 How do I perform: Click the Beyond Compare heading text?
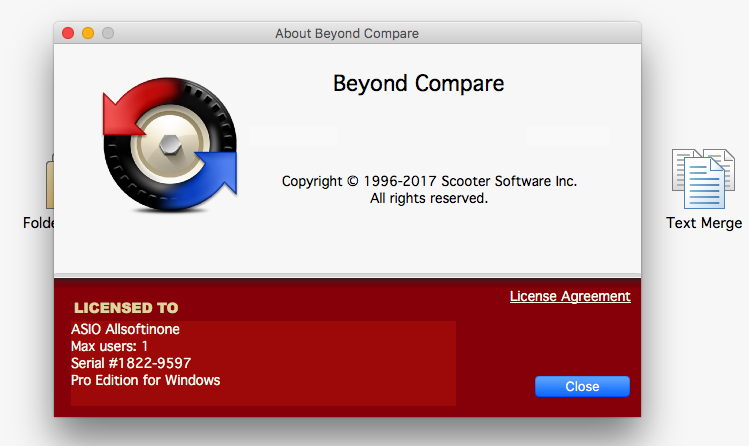tap(418, 83)
